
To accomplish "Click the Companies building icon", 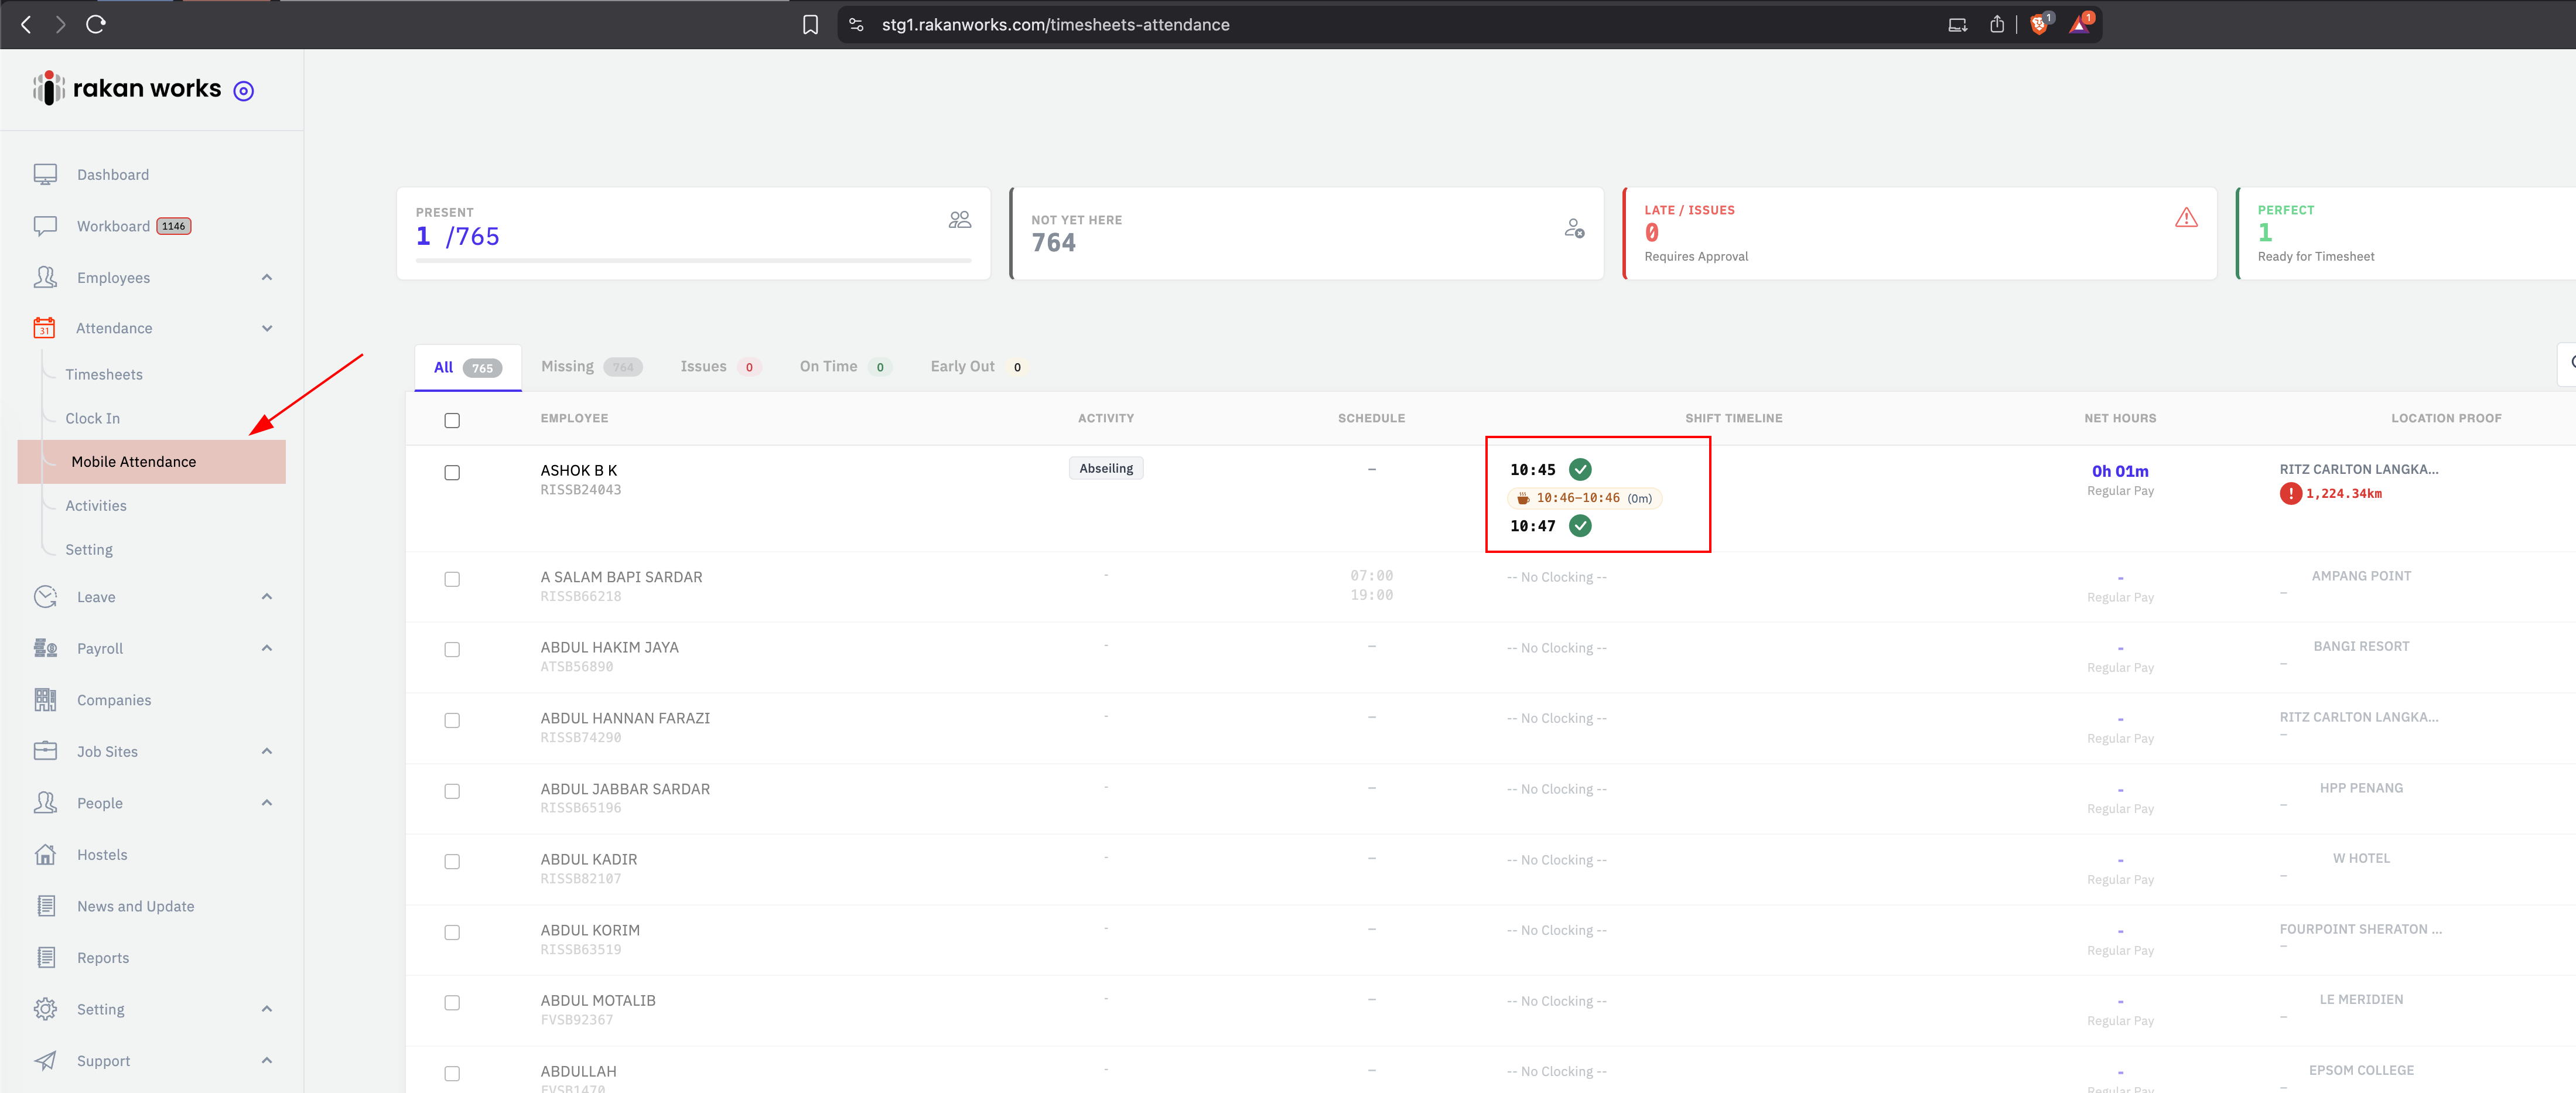I will [45, 700].
